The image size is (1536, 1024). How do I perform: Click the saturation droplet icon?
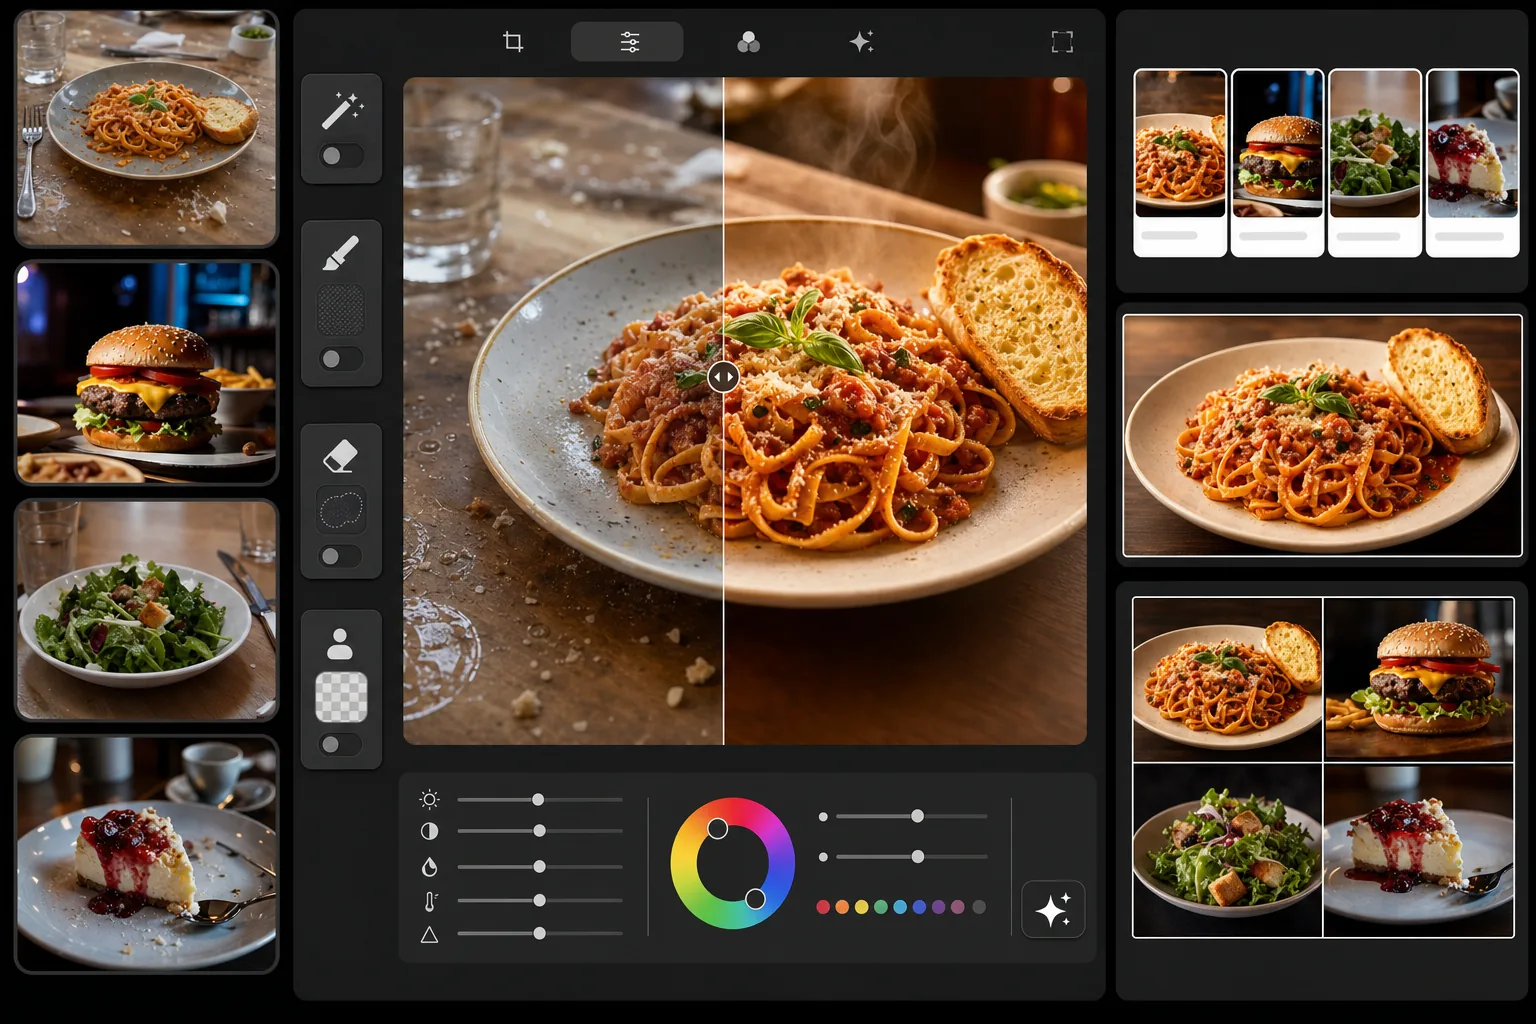(430, 866)
